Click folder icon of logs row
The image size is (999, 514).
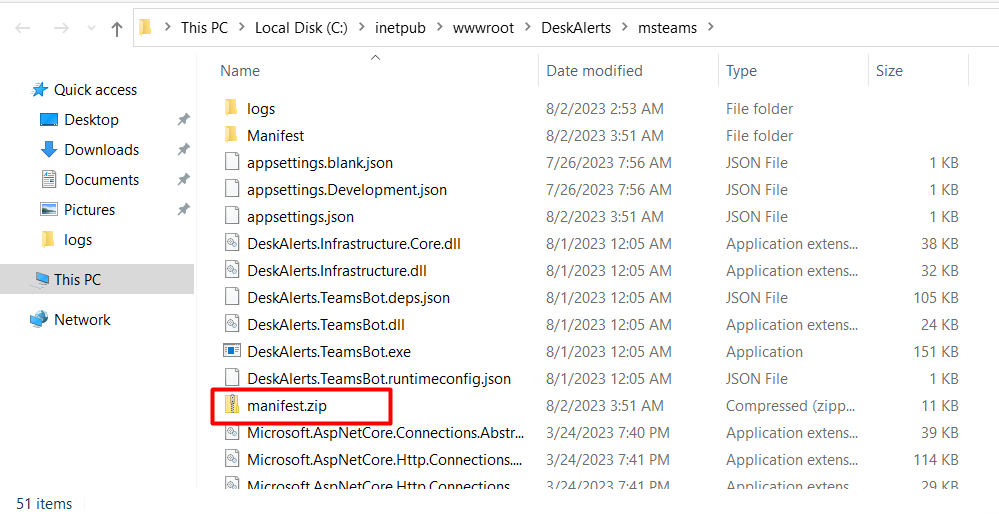tap(232, 108)
